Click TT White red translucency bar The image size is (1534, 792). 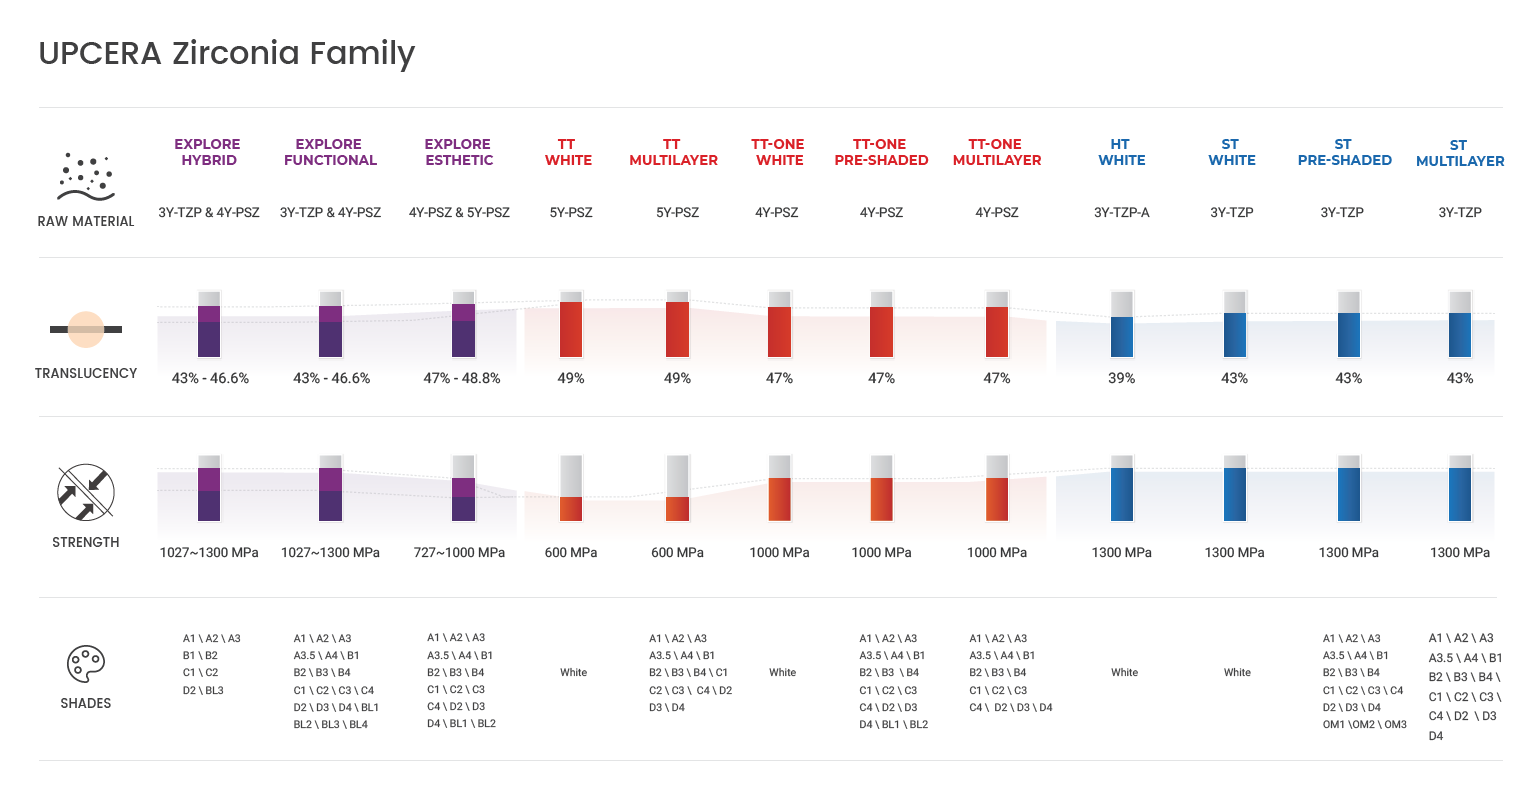[x=571, y=329]
